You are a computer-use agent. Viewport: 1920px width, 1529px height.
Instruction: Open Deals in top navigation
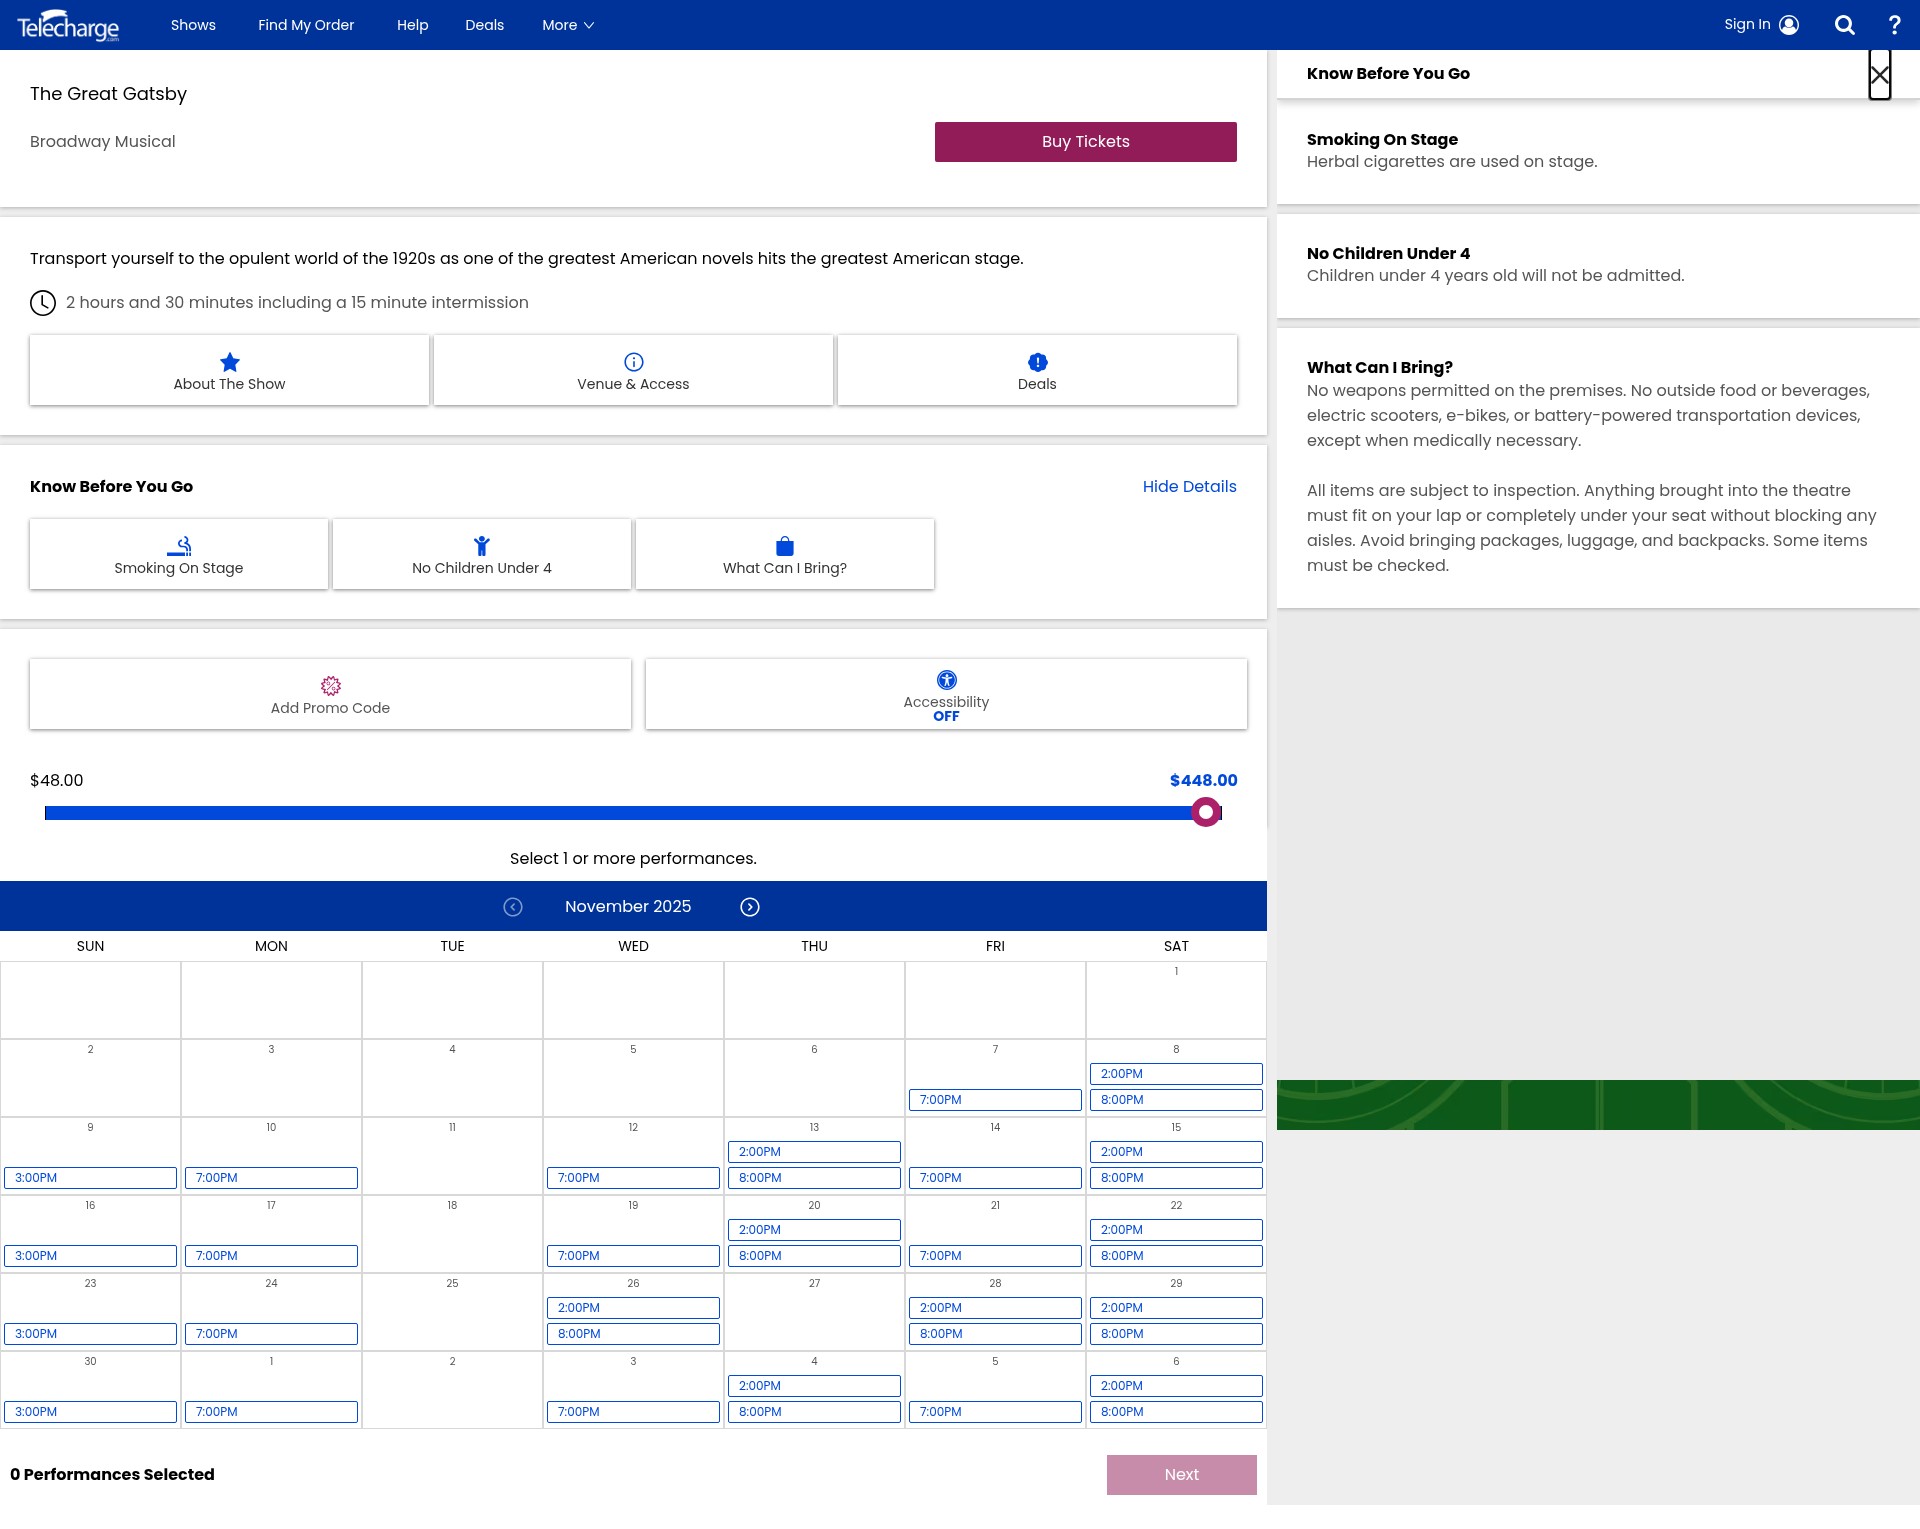coord(484,25)
